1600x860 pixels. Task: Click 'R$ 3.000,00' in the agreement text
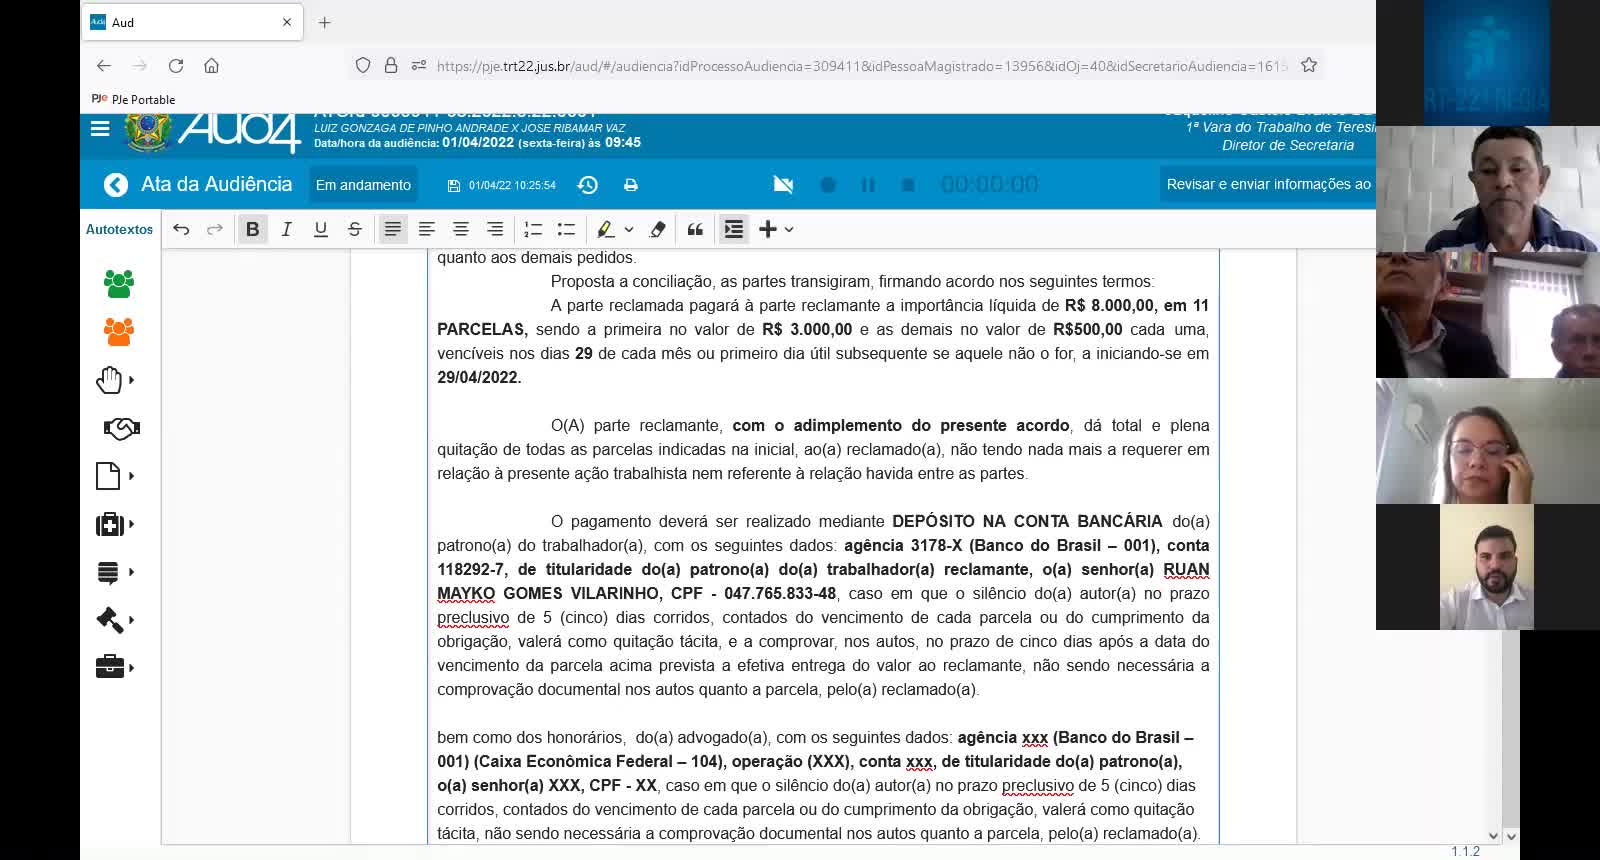click(807, 329)
